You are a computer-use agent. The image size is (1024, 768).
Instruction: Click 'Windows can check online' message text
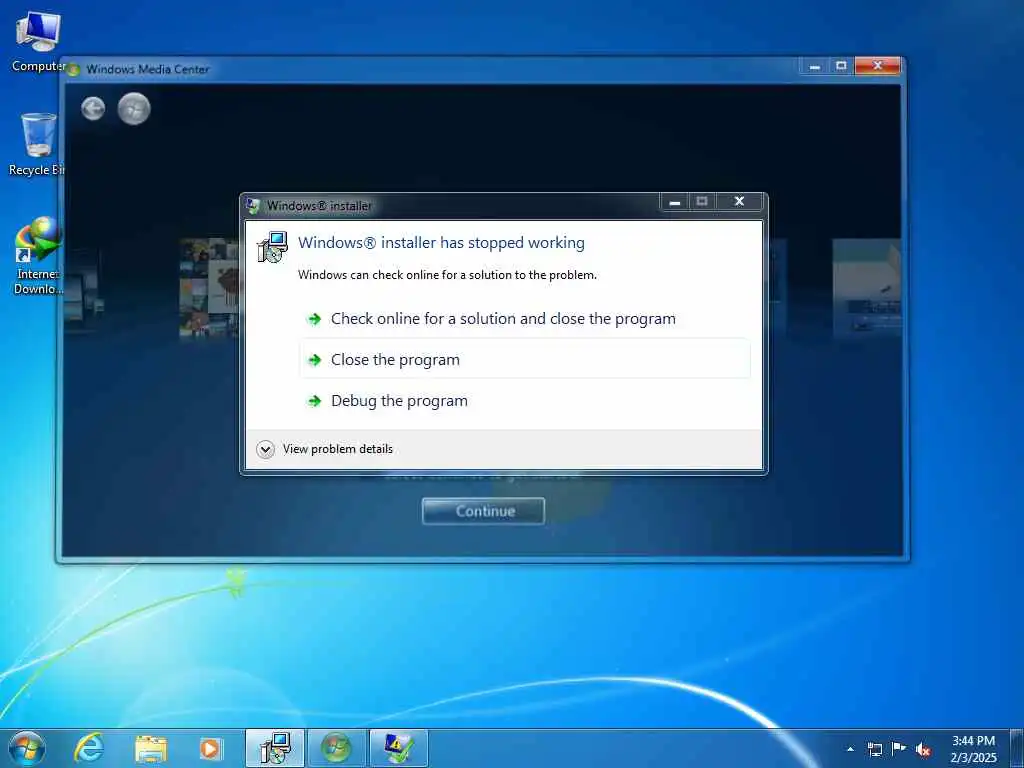click(x=447, y=275)
